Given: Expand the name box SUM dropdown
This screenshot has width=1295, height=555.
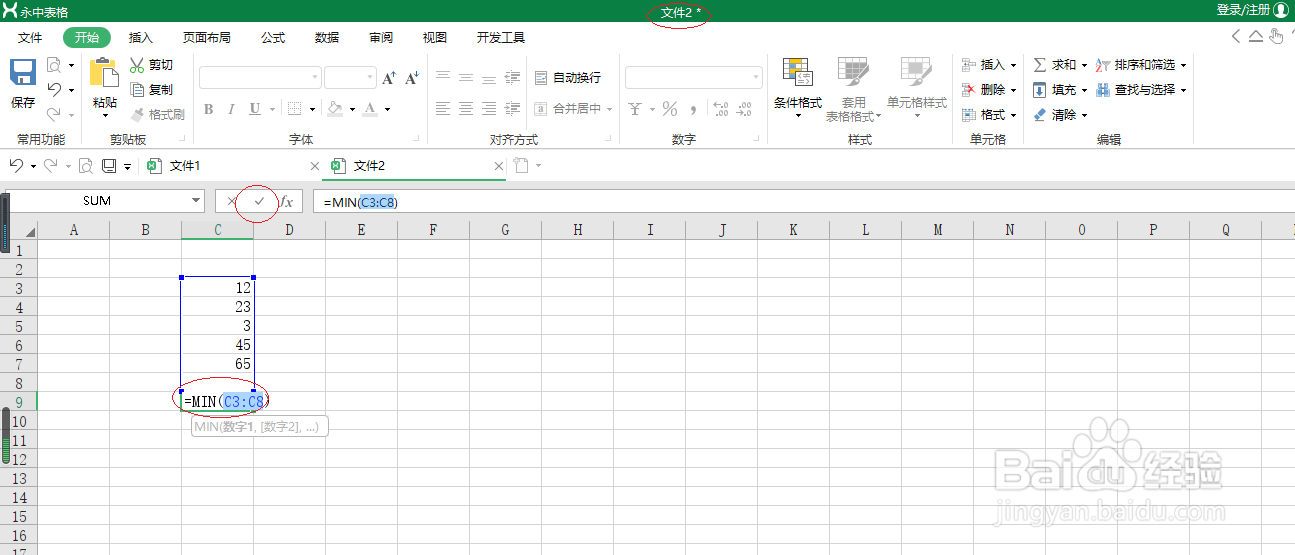Looking at the screenshot, I should tap(195, 201).
